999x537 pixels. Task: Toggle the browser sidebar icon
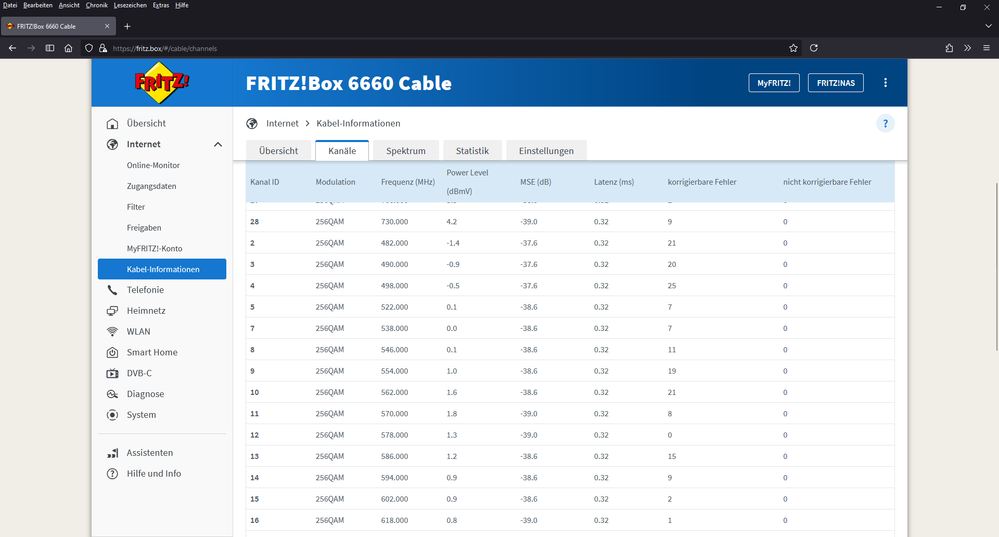coord(50,48)
